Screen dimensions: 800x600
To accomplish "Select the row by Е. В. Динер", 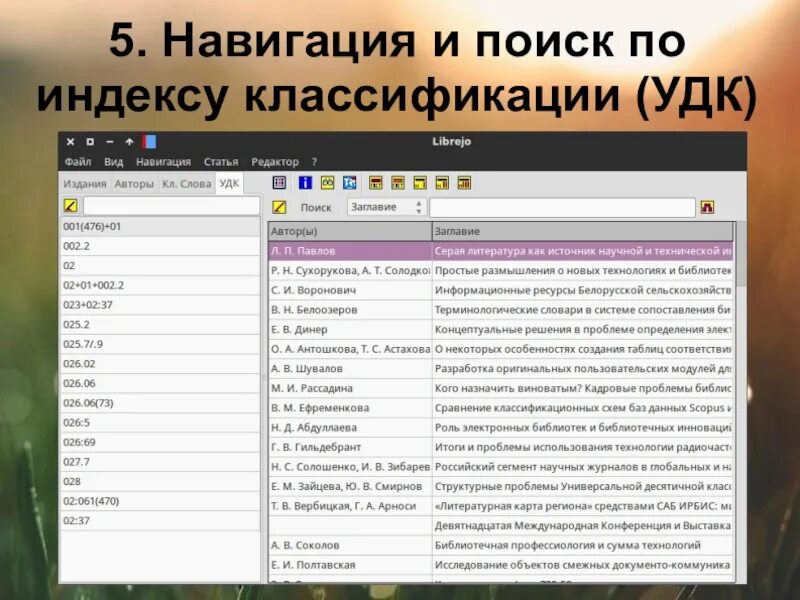I will (501, 330).
